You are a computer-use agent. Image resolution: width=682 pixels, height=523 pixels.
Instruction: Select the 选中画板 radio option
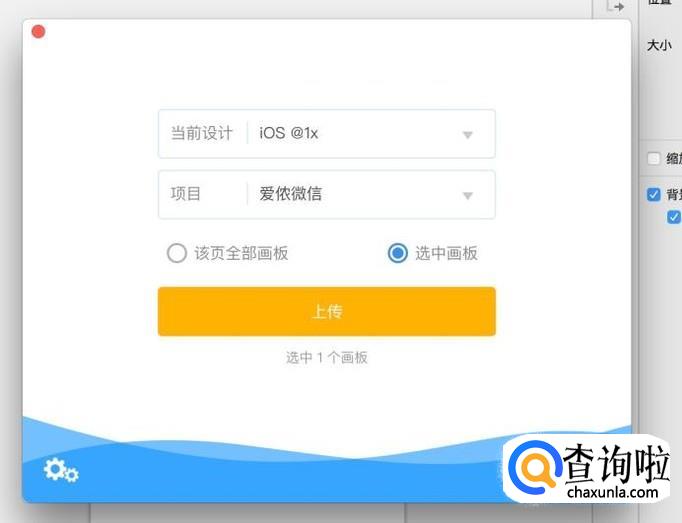[398, 253]
